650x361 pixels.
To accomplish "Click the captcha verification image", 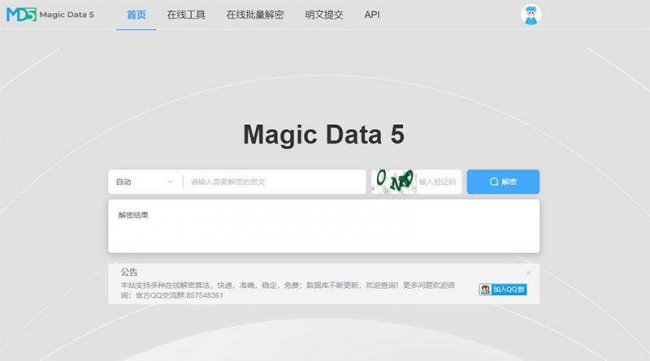I will (394, 182).
